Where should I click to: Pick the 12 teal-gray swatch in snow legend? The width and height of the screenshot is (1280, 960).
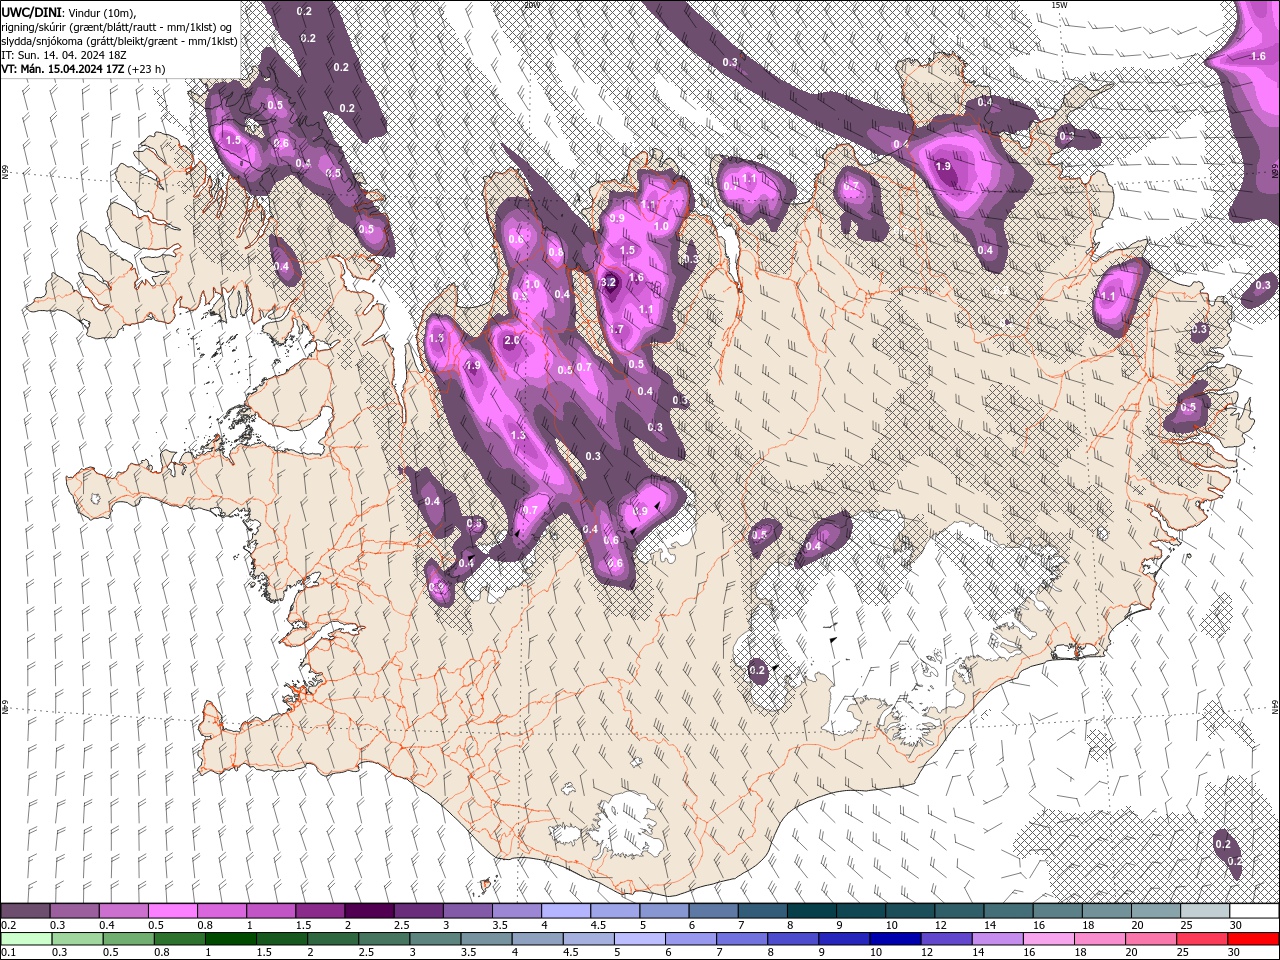pyautogui.click(x=960, y=911)
